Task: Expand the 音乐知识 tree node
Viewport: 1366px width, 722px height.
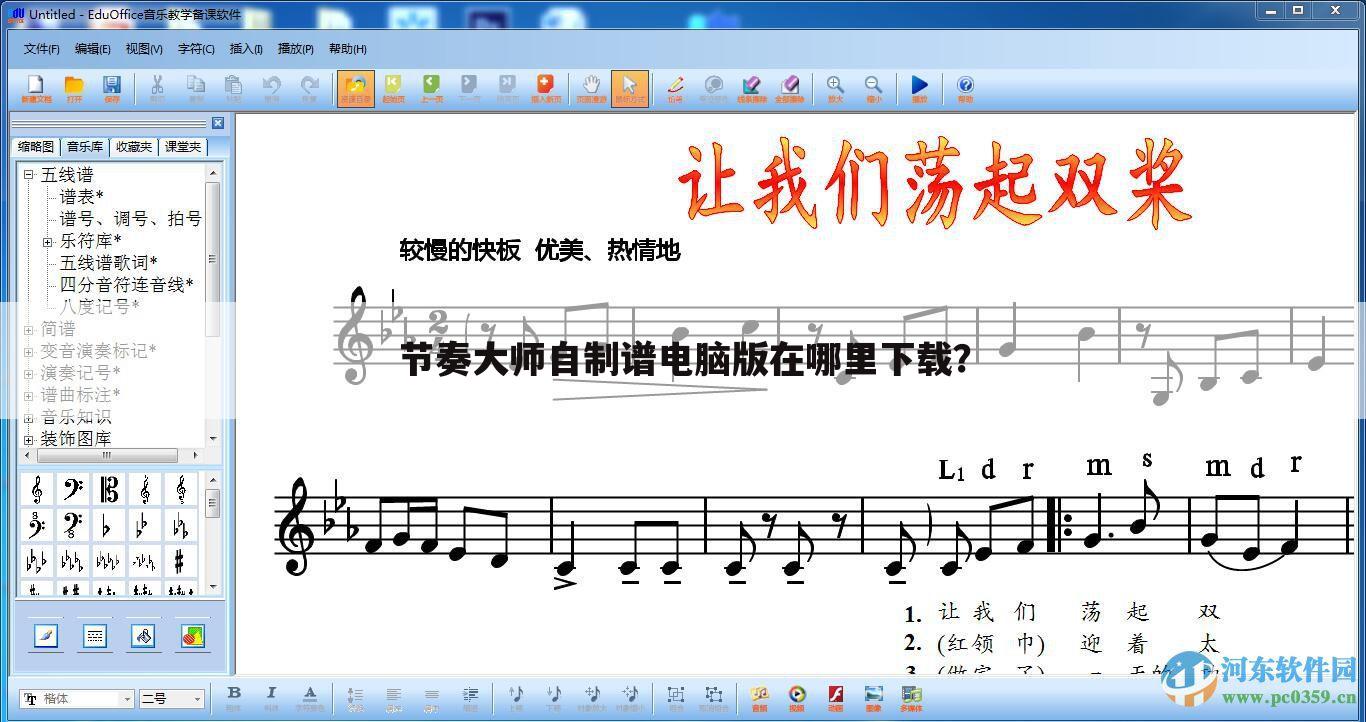Action: [x=29, y=417]
